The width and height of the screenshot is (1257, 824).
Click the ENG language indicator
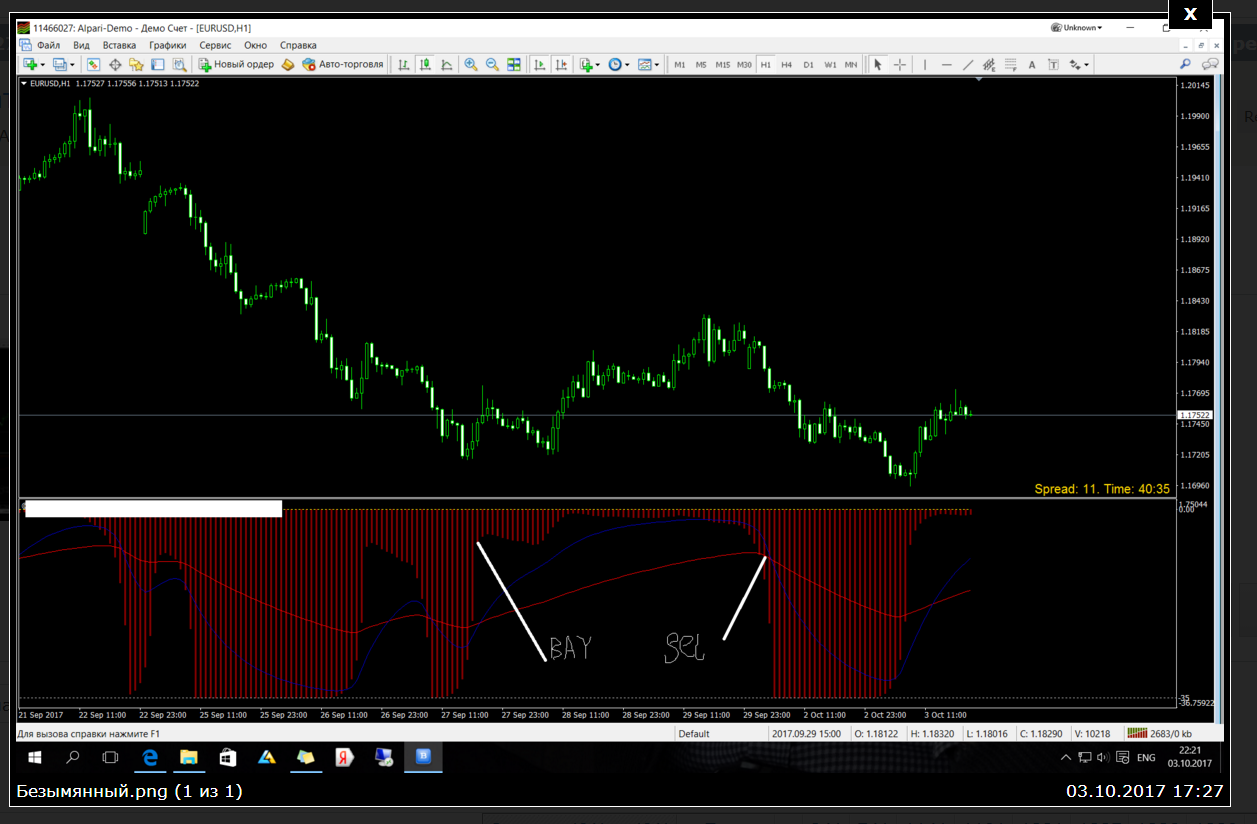[x=1146, y=757]
